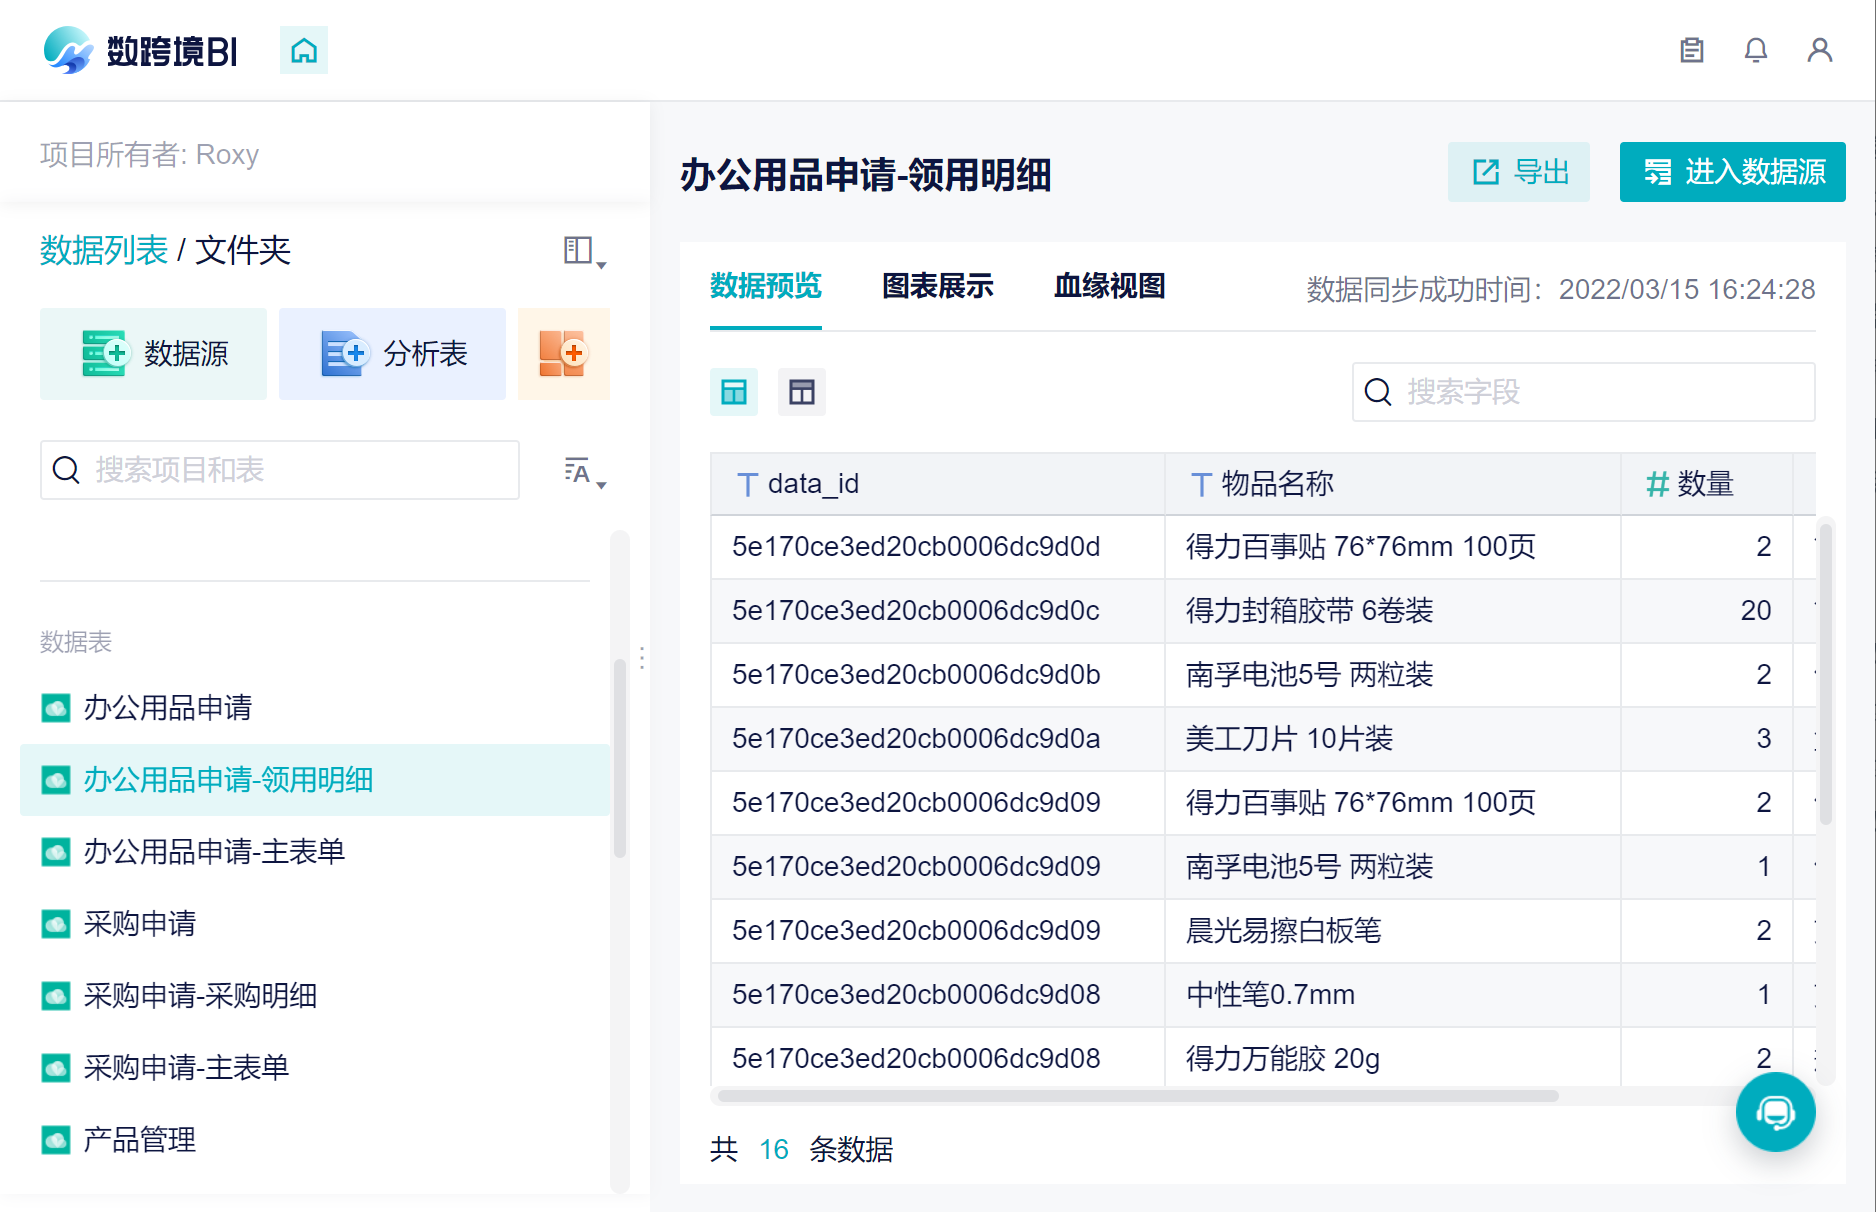Select the 办公用品申请 table icon

(56, 708)
